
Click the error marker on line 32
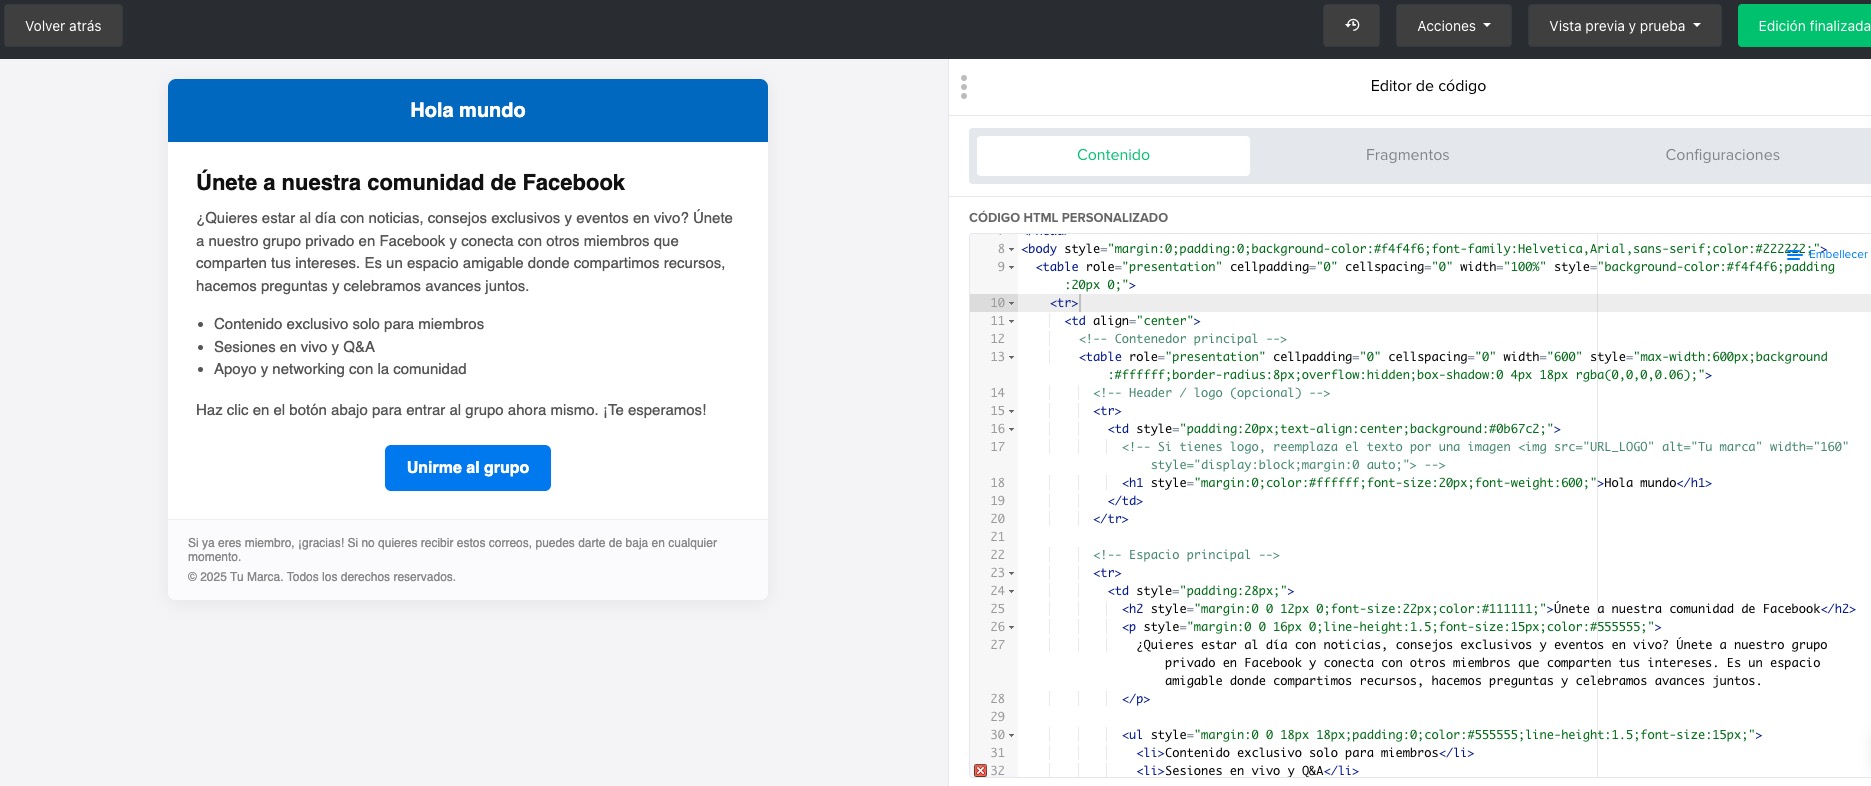980,771
